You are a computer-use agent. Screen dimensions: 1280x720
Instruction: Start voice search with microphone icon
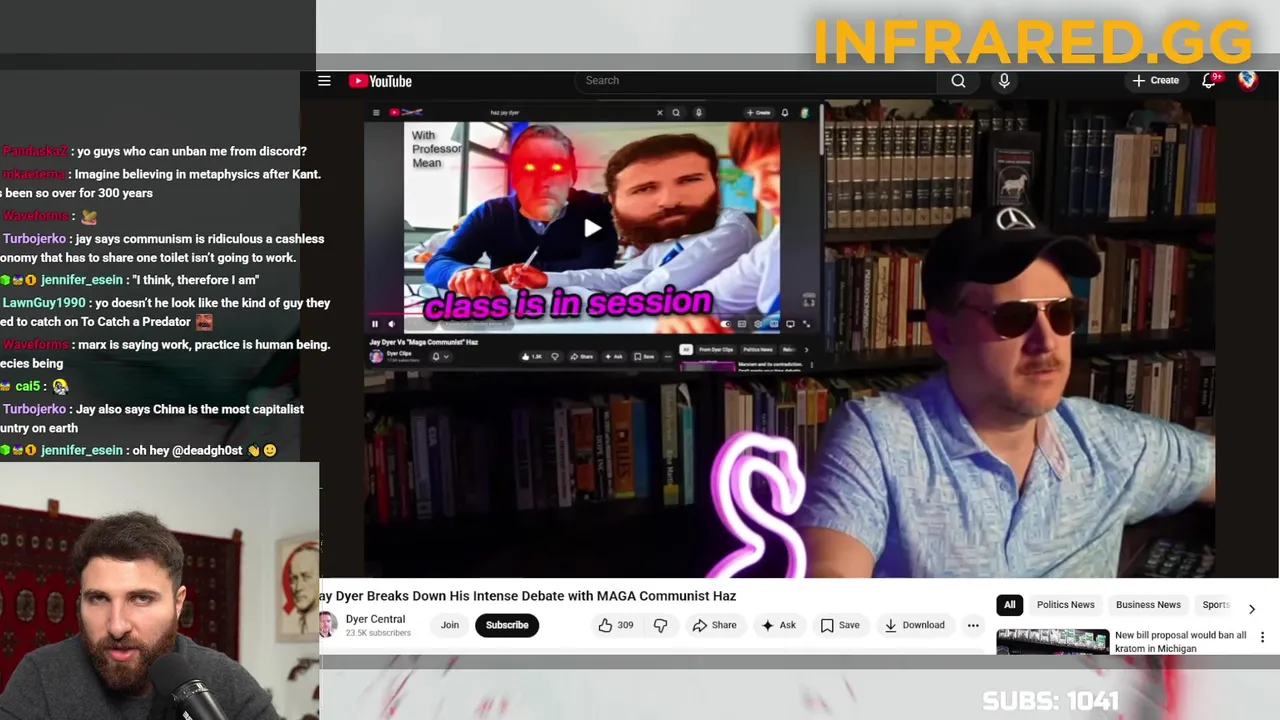coord(1004,81)
